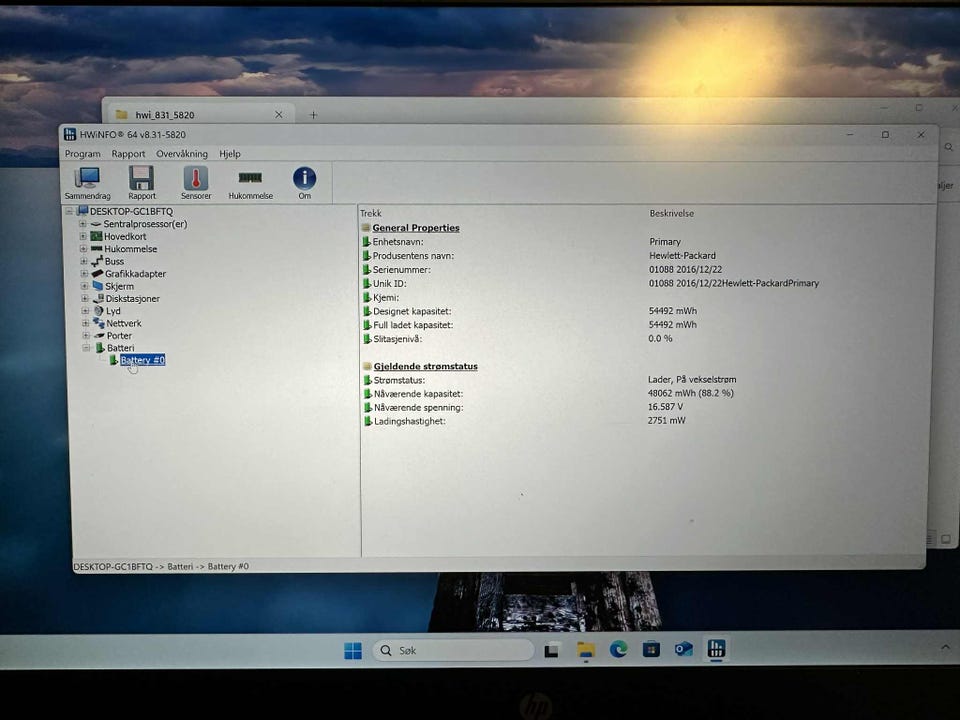
Task: Select Porter in the tree
Action: pyautogui.click(x=119, y=336)
